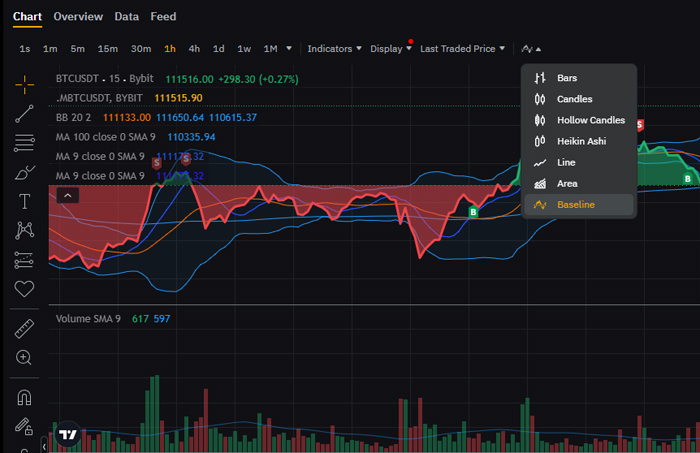
Task: Click the BB 20 2 indicator legend
Action: [73, 117]
